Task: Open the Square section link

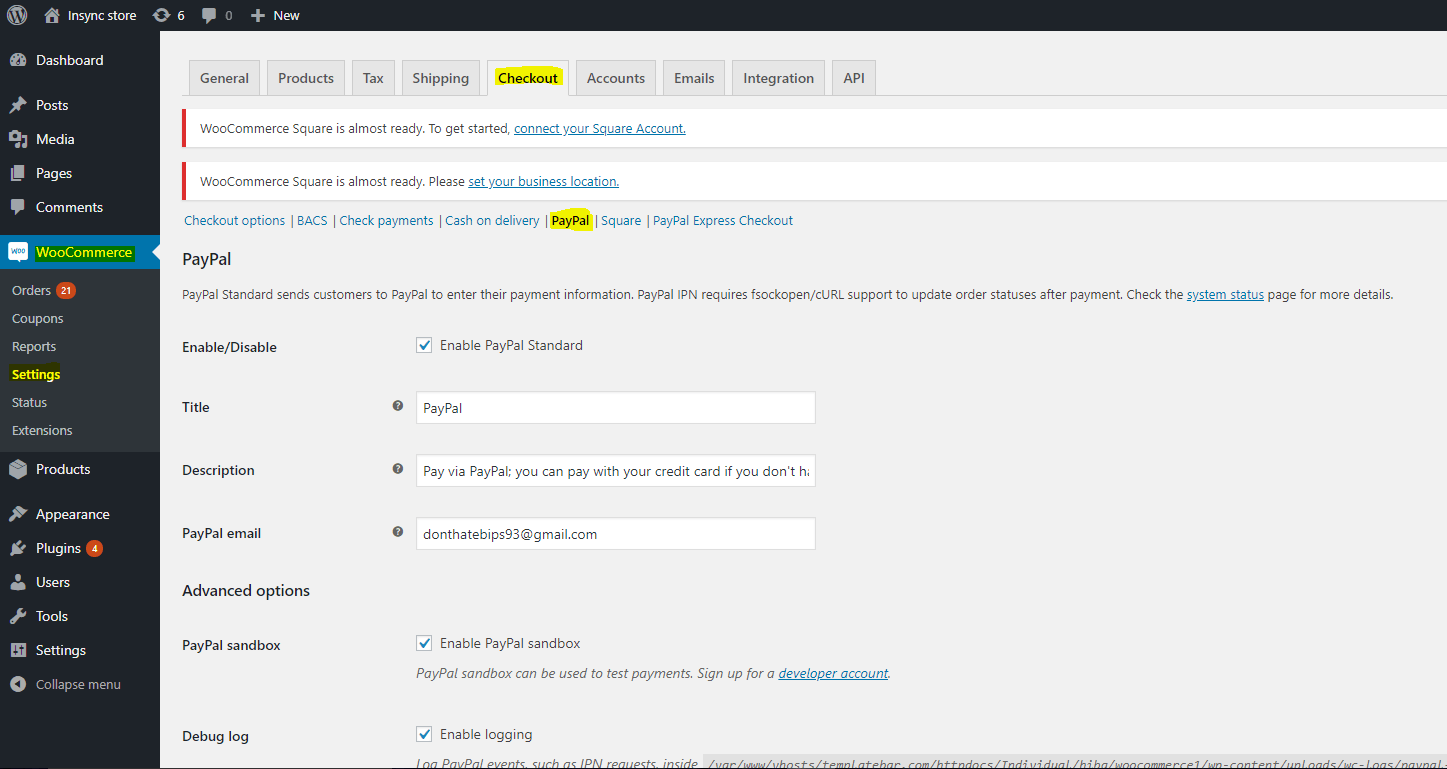Action: pos(621,220)
